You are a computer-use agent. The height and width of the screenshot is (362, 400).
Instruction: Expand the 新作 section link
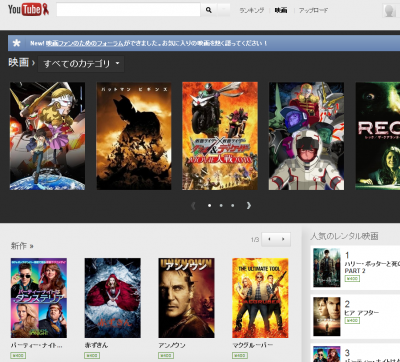pyautogui.click(x=22, y=246)
